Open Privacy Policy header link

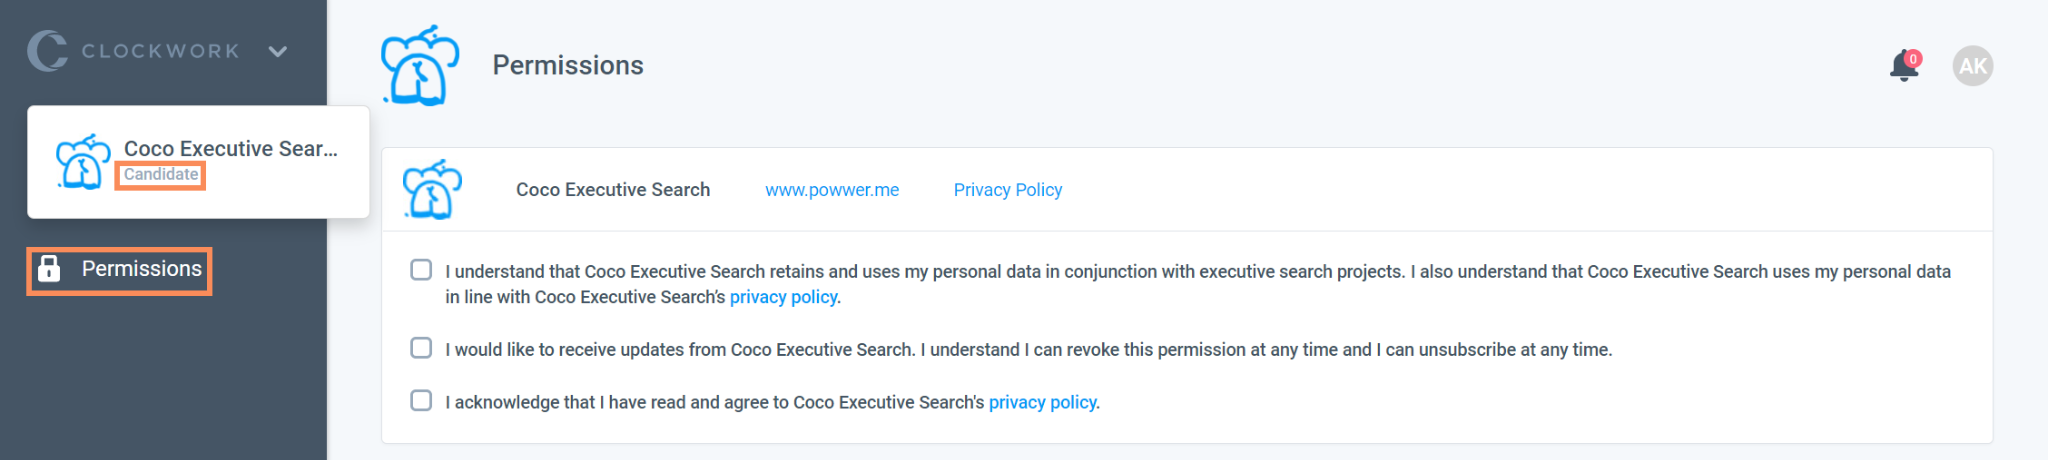coord(1007,190)
